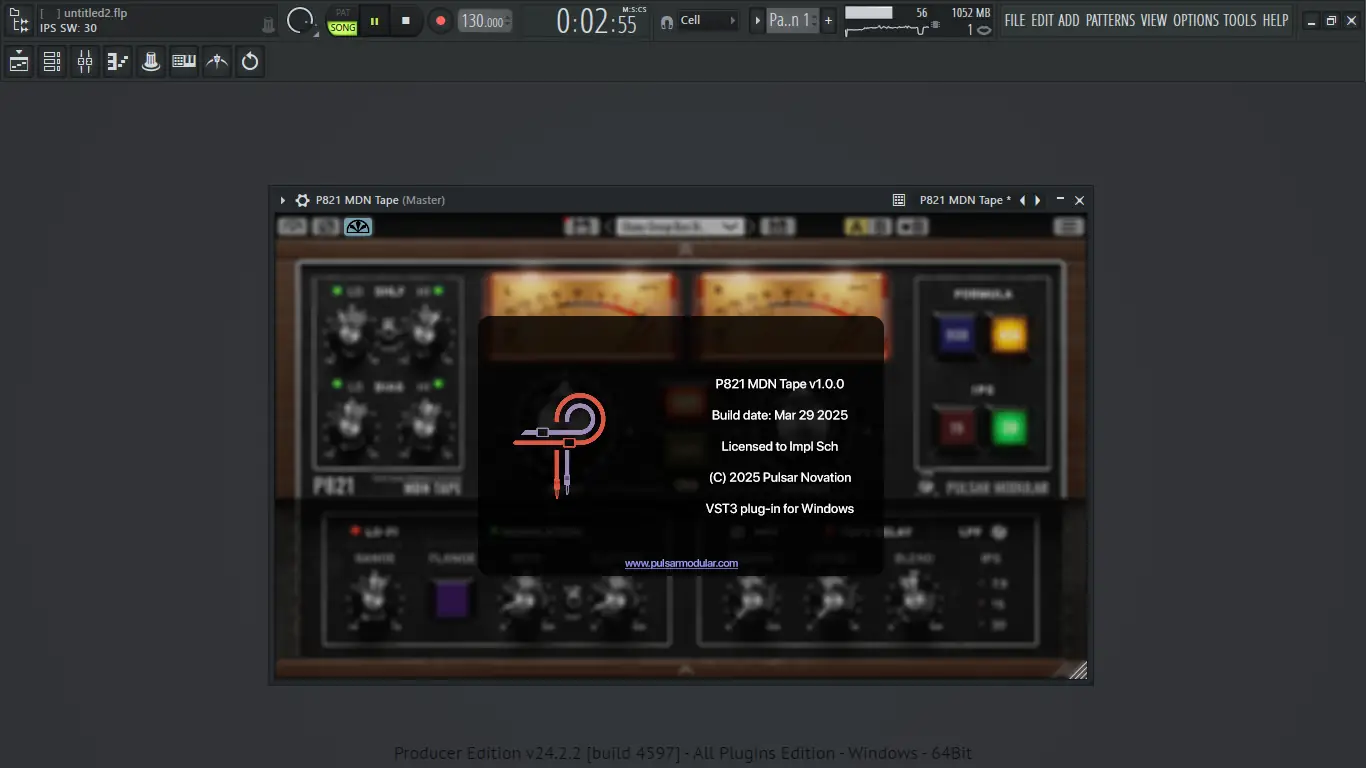Expand the plugin's bottom panel arrow

tap(685, 668)
